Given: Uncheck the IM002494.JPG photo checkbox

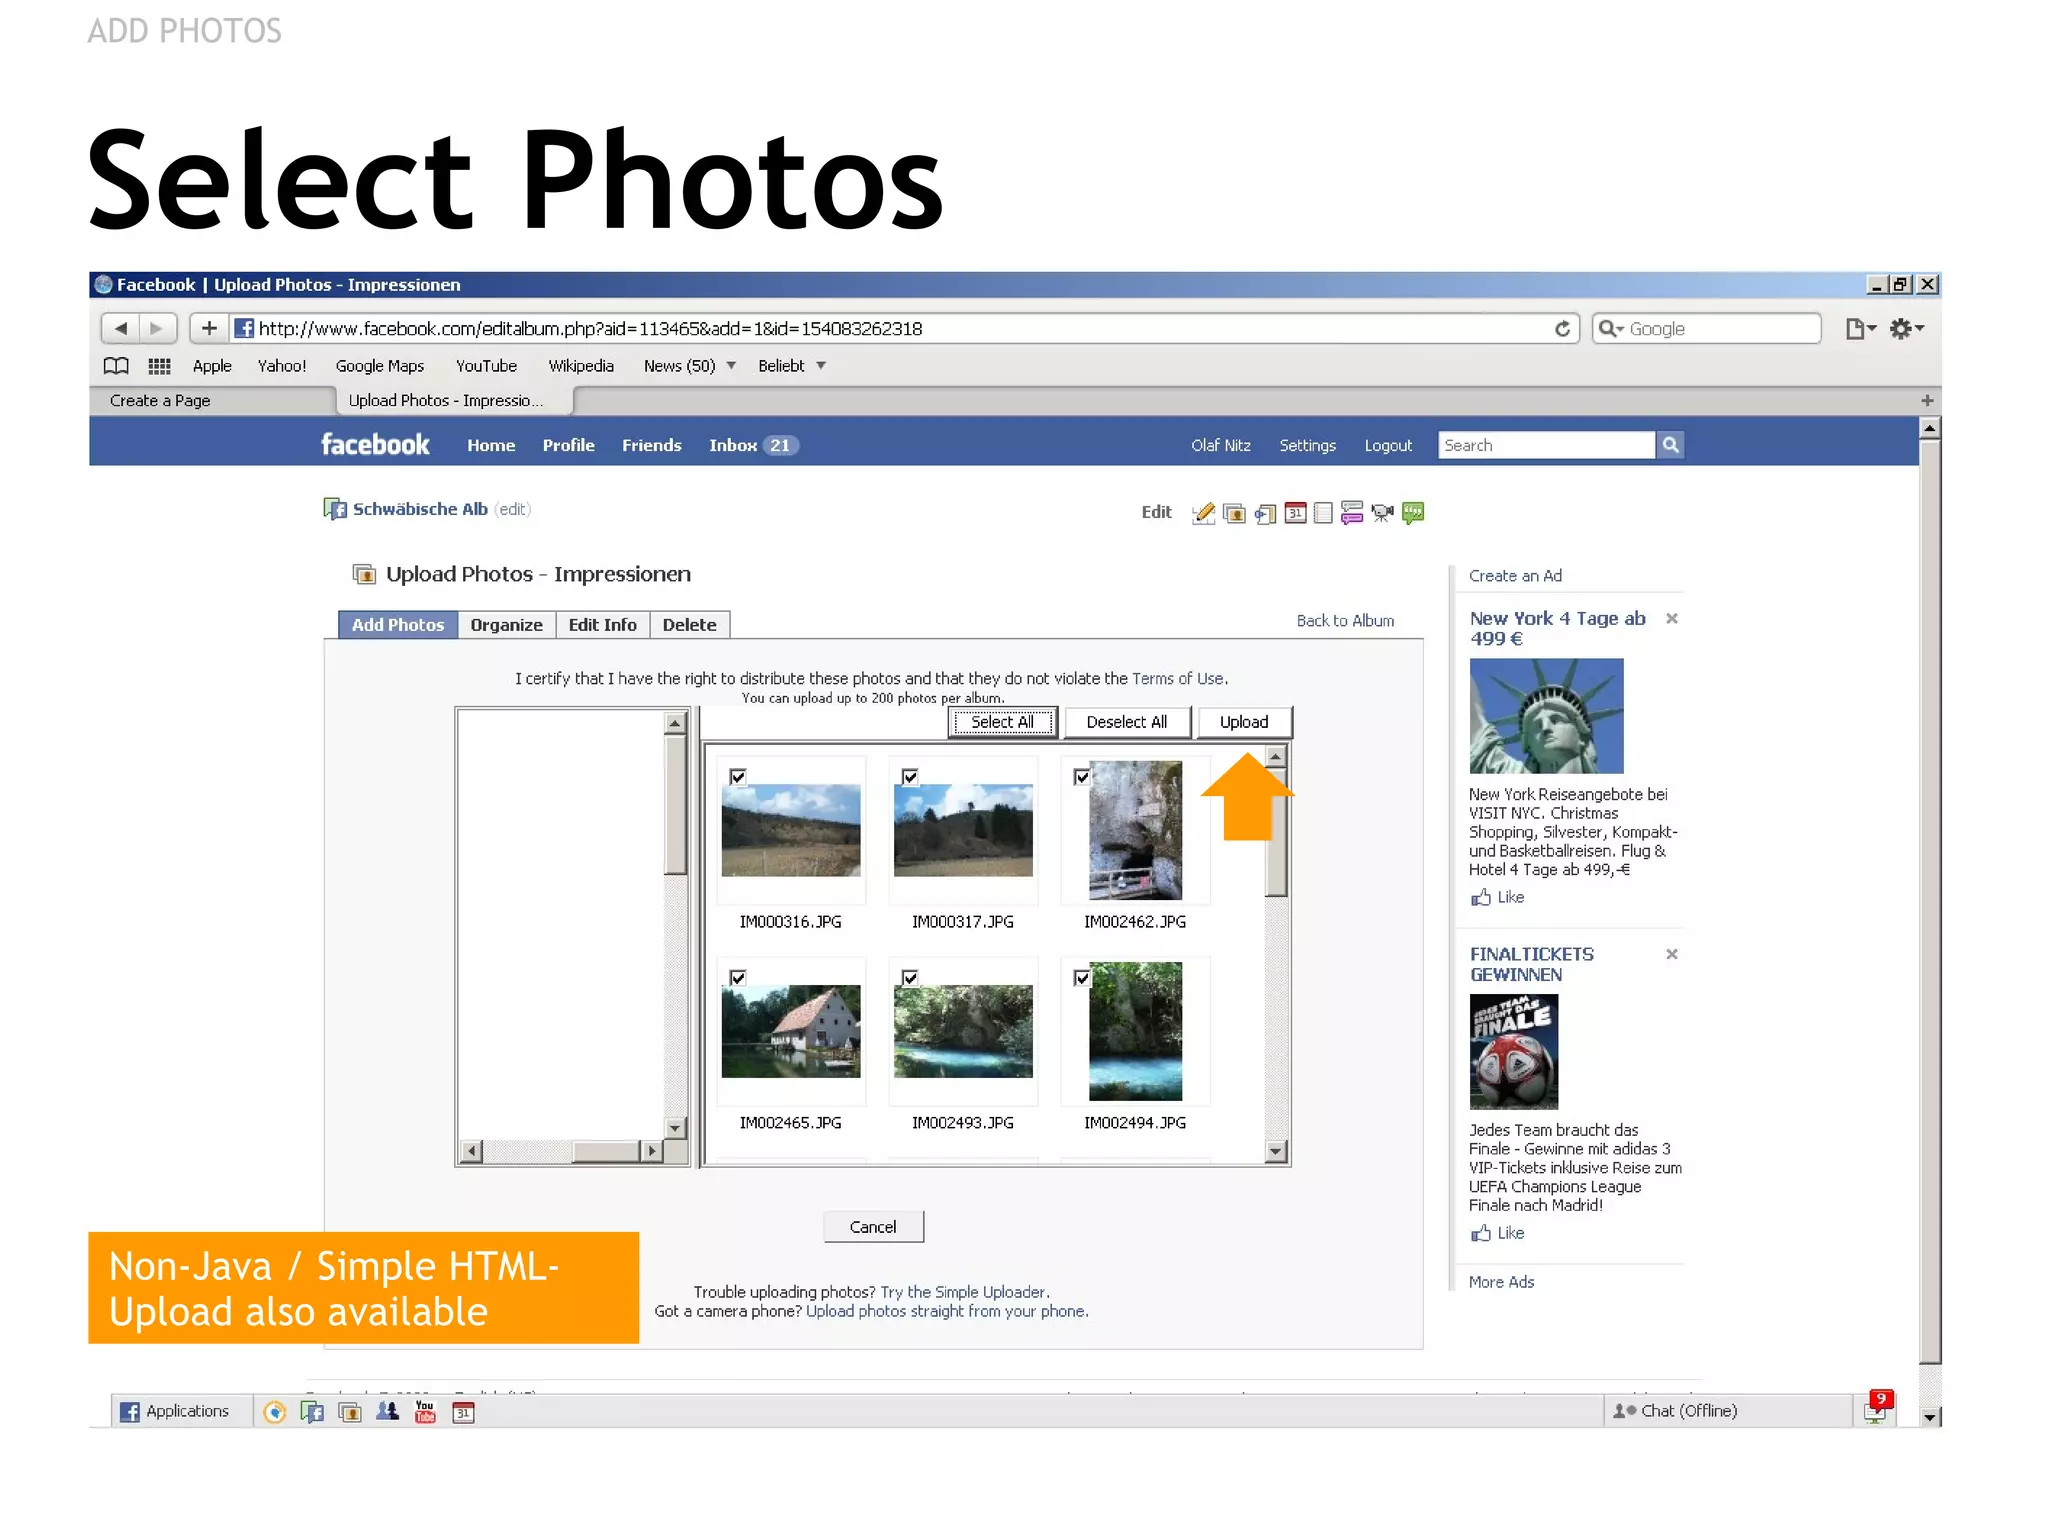Looking at the screenshot, I should click(x=1082, y=978).
